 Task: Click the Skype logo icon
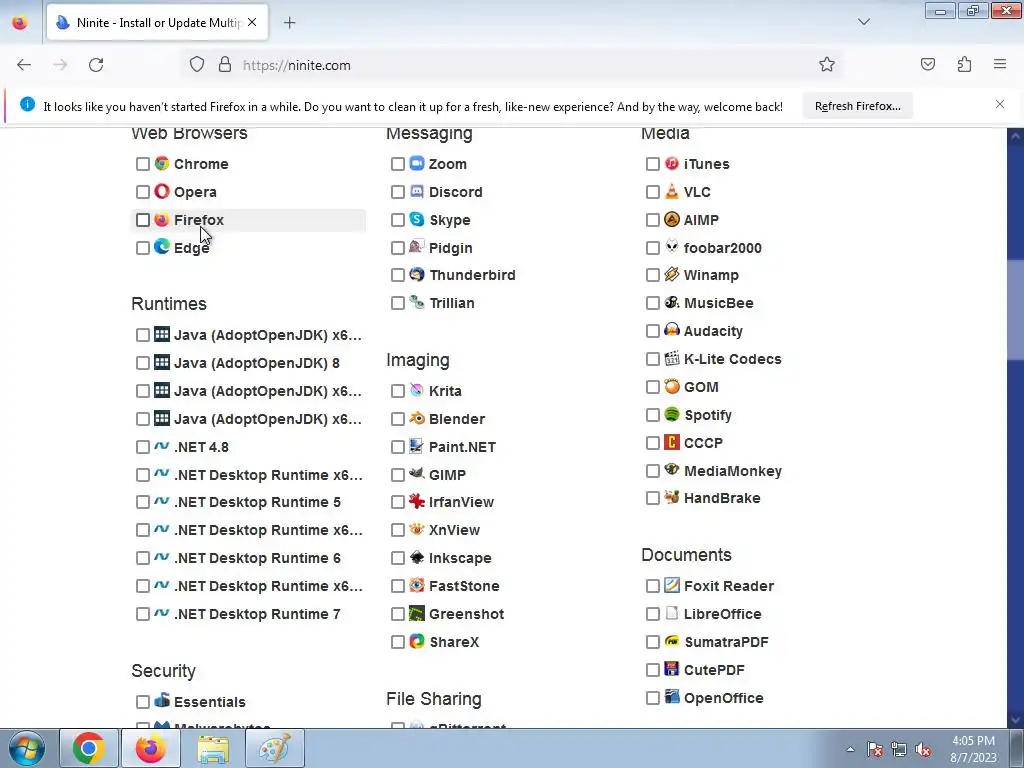coord(417,219)
